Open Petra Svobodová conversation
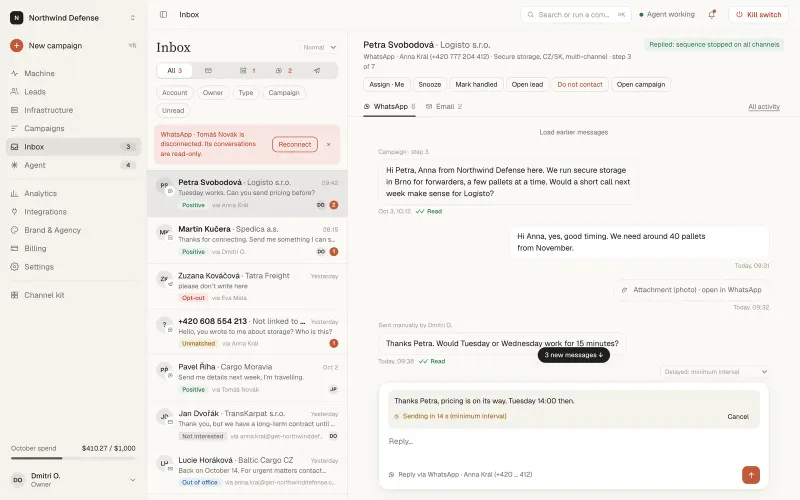Screen dimensions: 800x500 point(247,193)
